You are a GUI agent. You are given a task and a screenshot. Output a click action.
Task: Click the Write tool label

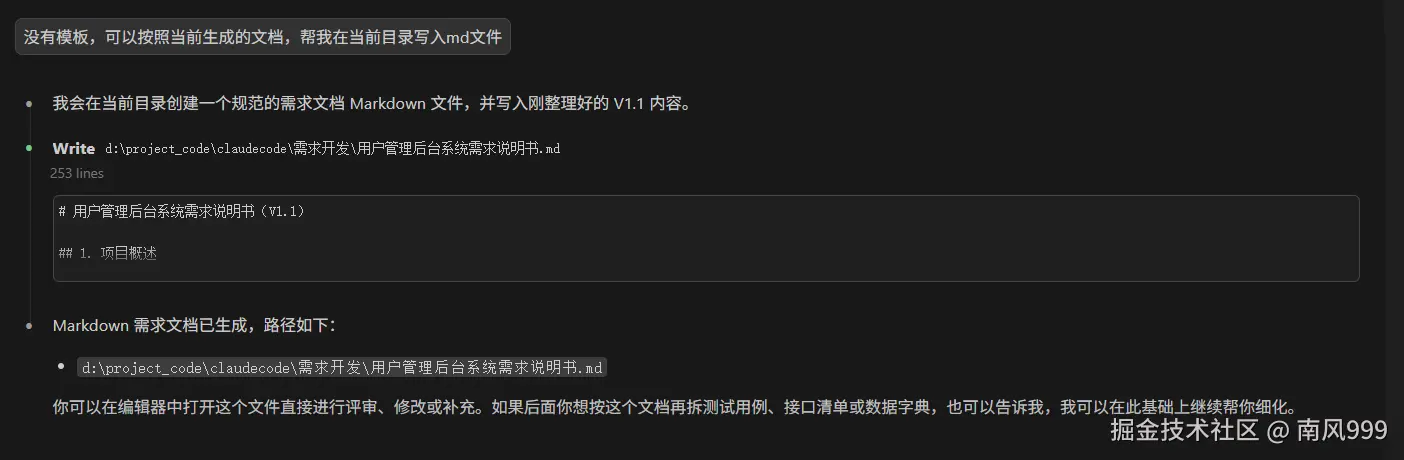pos(74,148)
